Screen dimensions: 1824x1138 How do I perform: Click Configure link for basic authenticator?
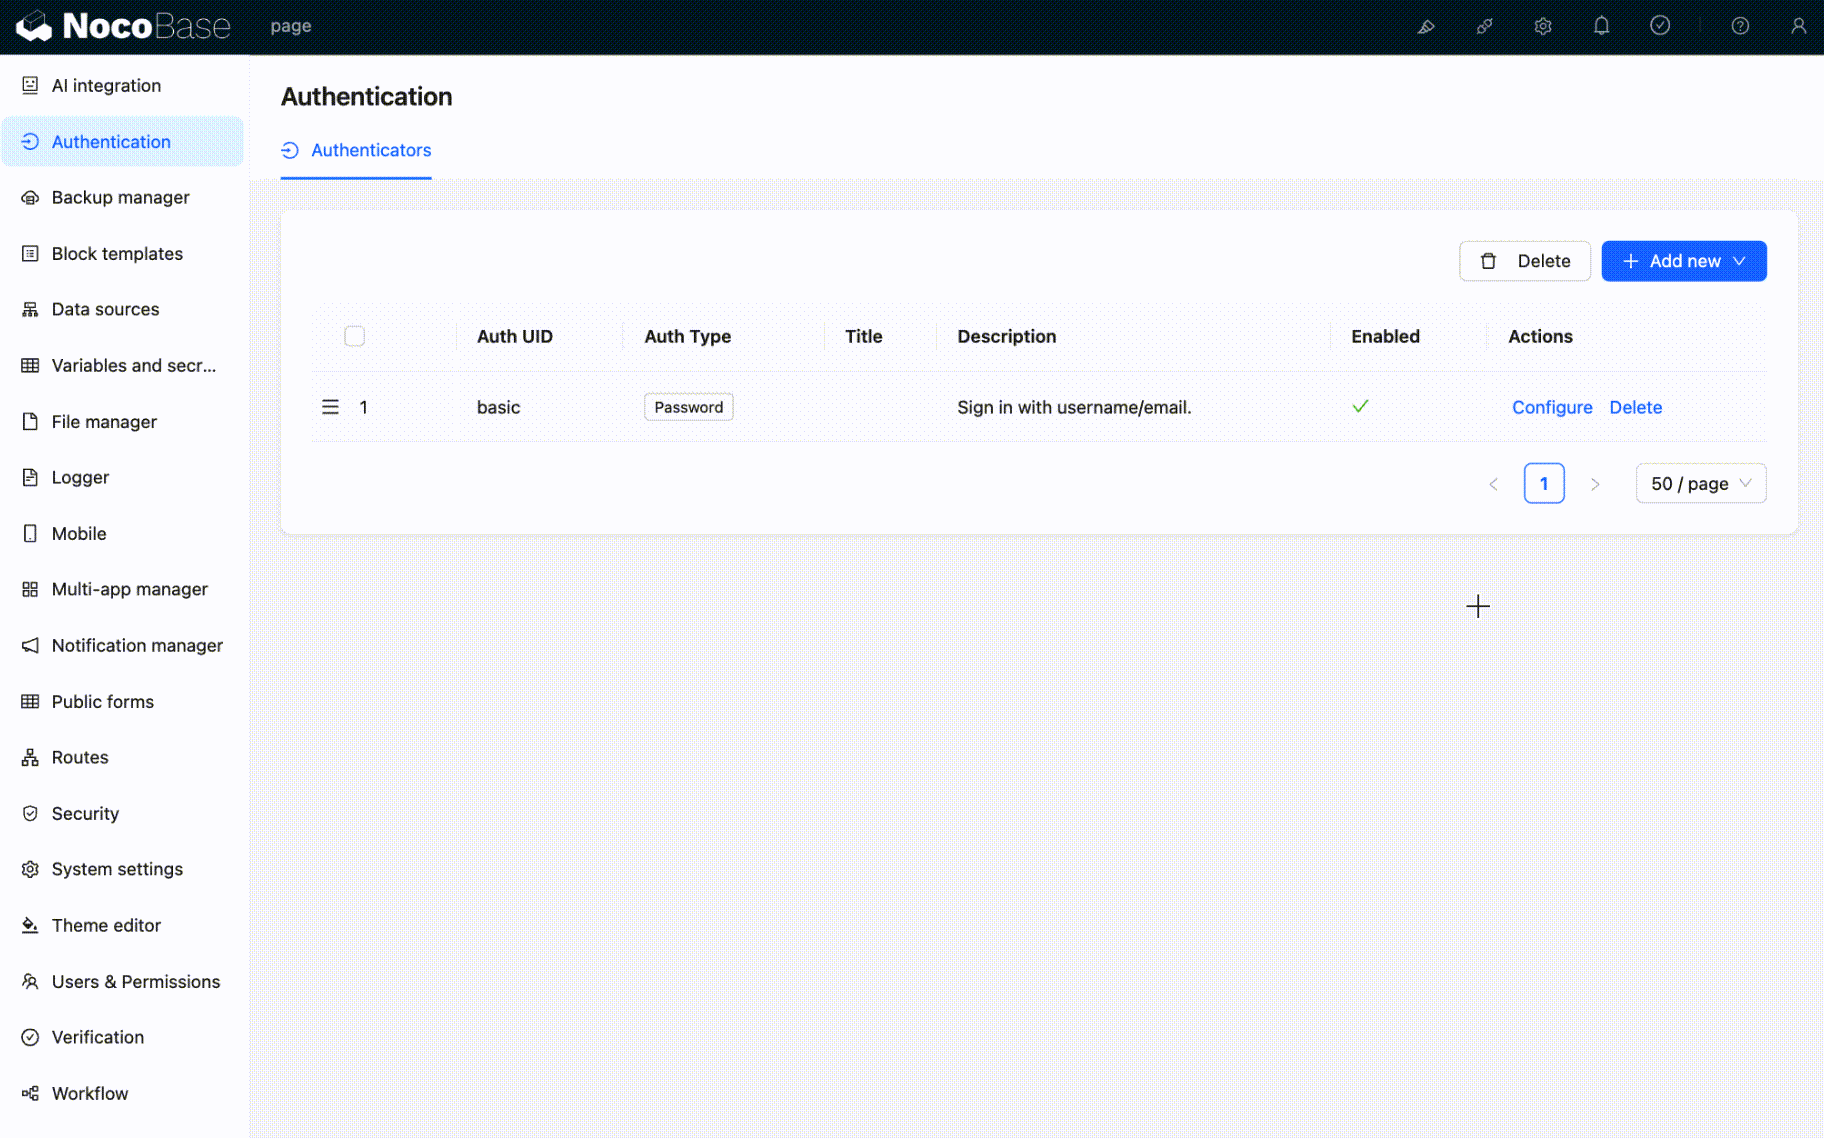click(x=1551, y=407)
